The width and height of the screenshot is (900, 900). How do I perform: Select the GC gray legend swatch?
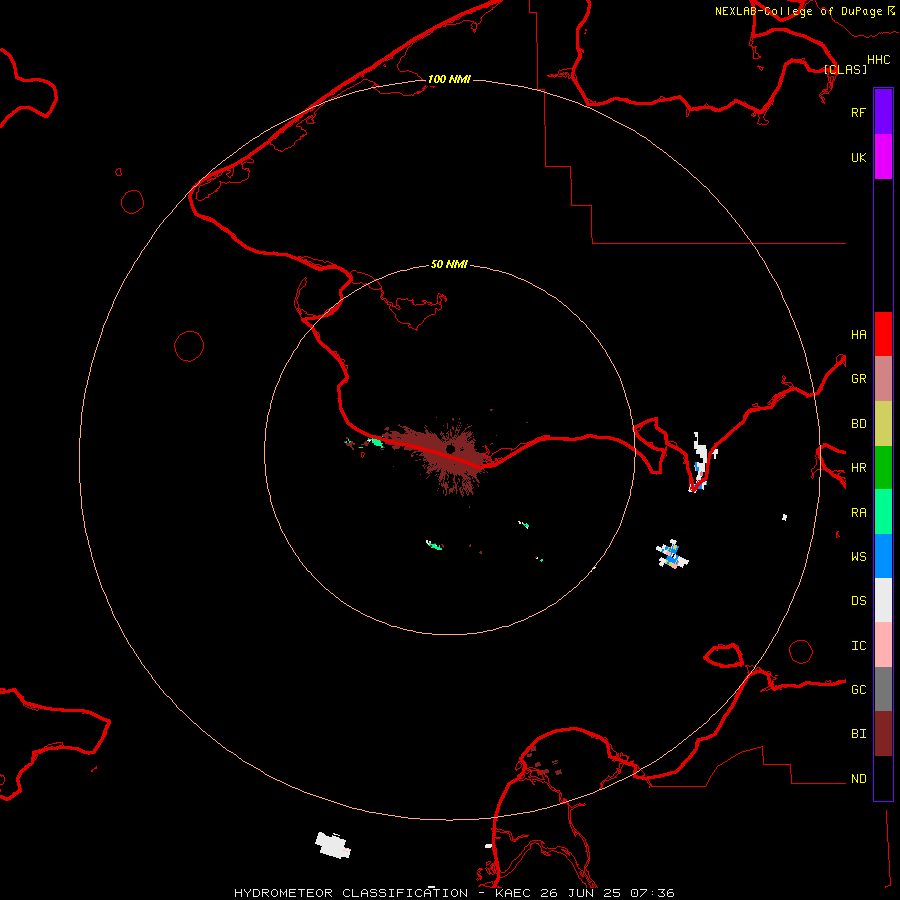(883, 689)
